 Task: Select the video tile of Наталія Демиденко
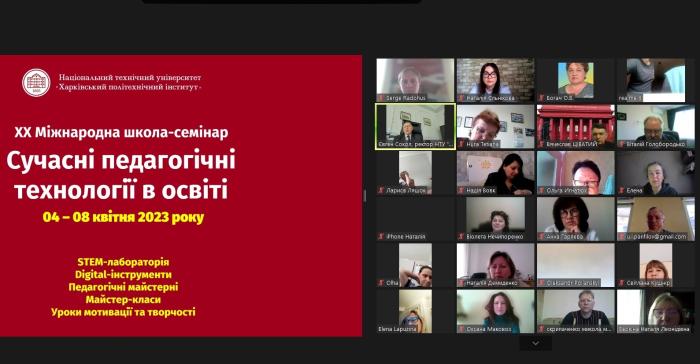(x=496, y=265)
